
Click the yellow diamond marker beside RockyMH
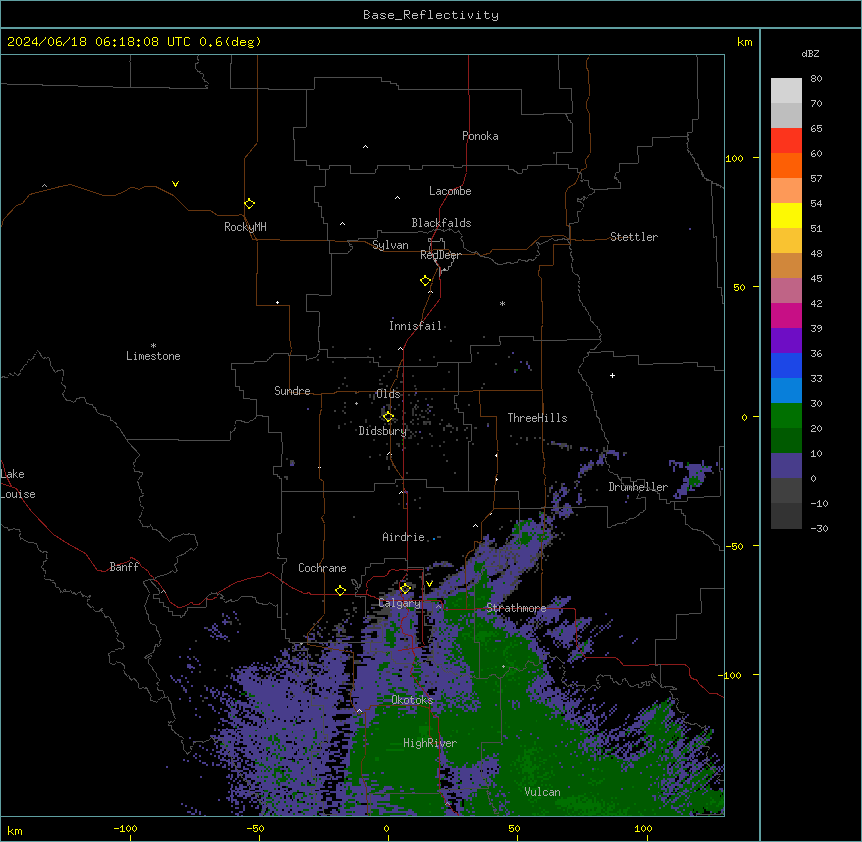click(x=249, y=204)
